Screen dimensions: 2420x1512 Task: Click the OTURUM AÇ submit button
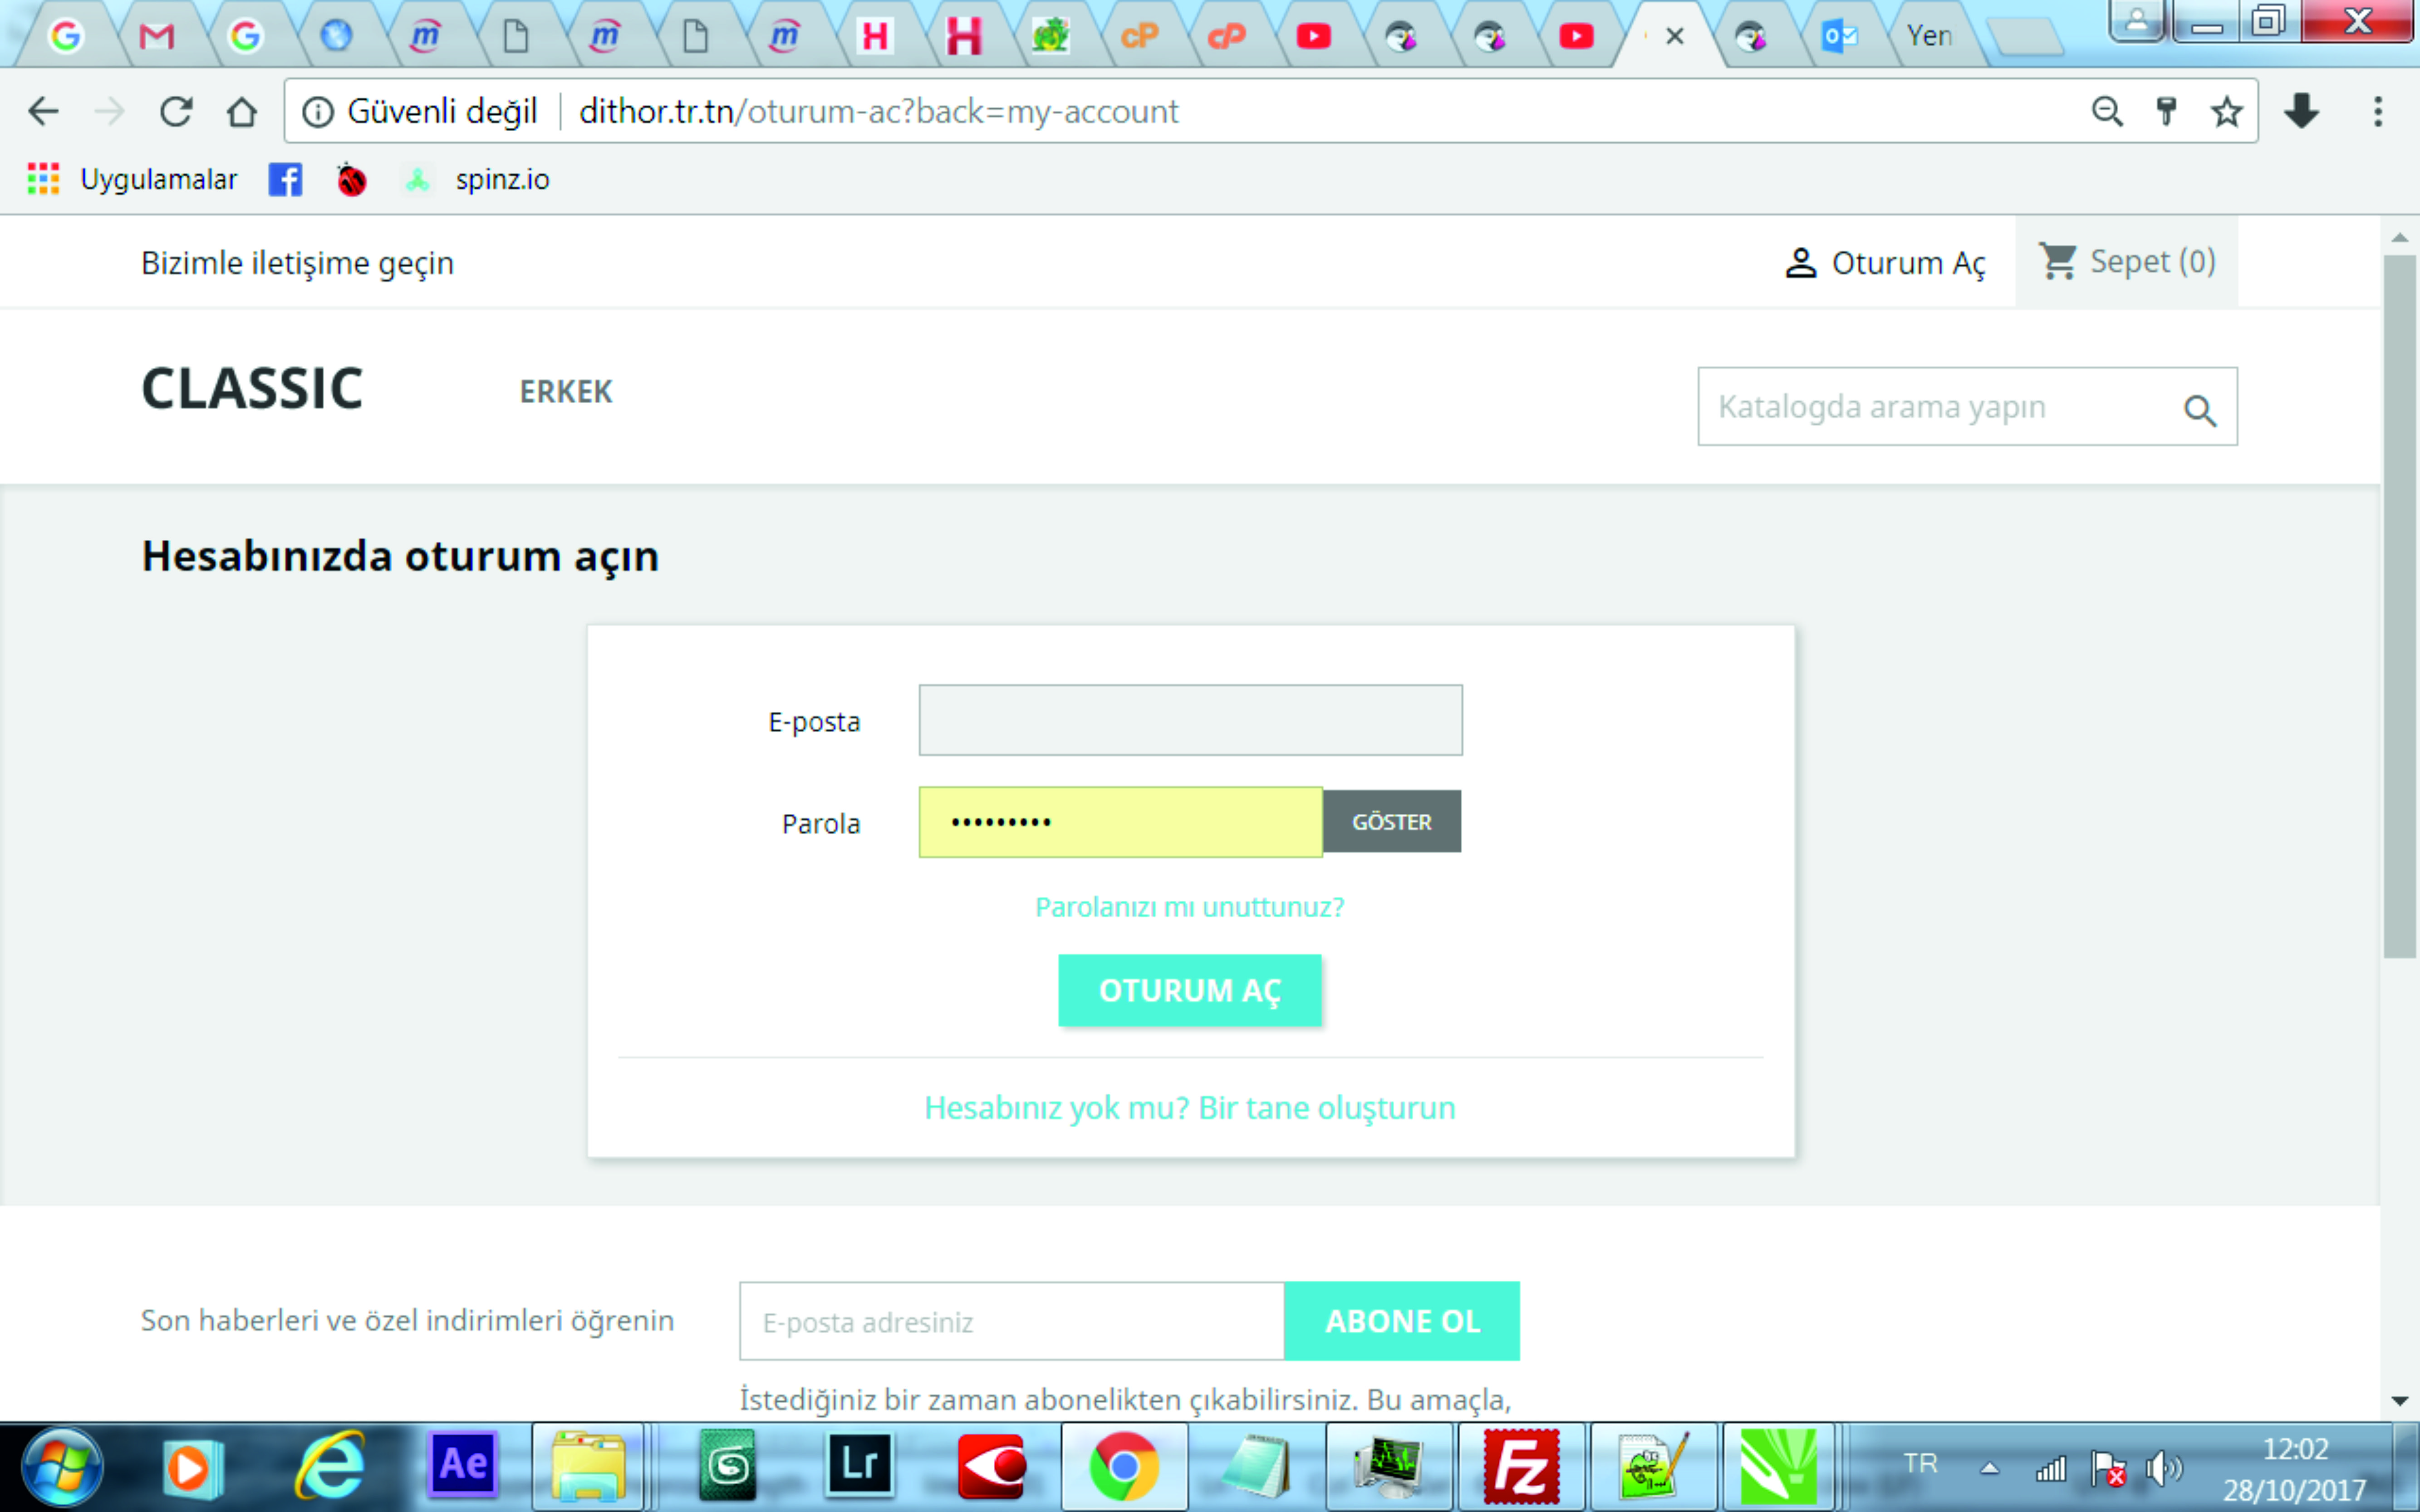(1190, 990)
